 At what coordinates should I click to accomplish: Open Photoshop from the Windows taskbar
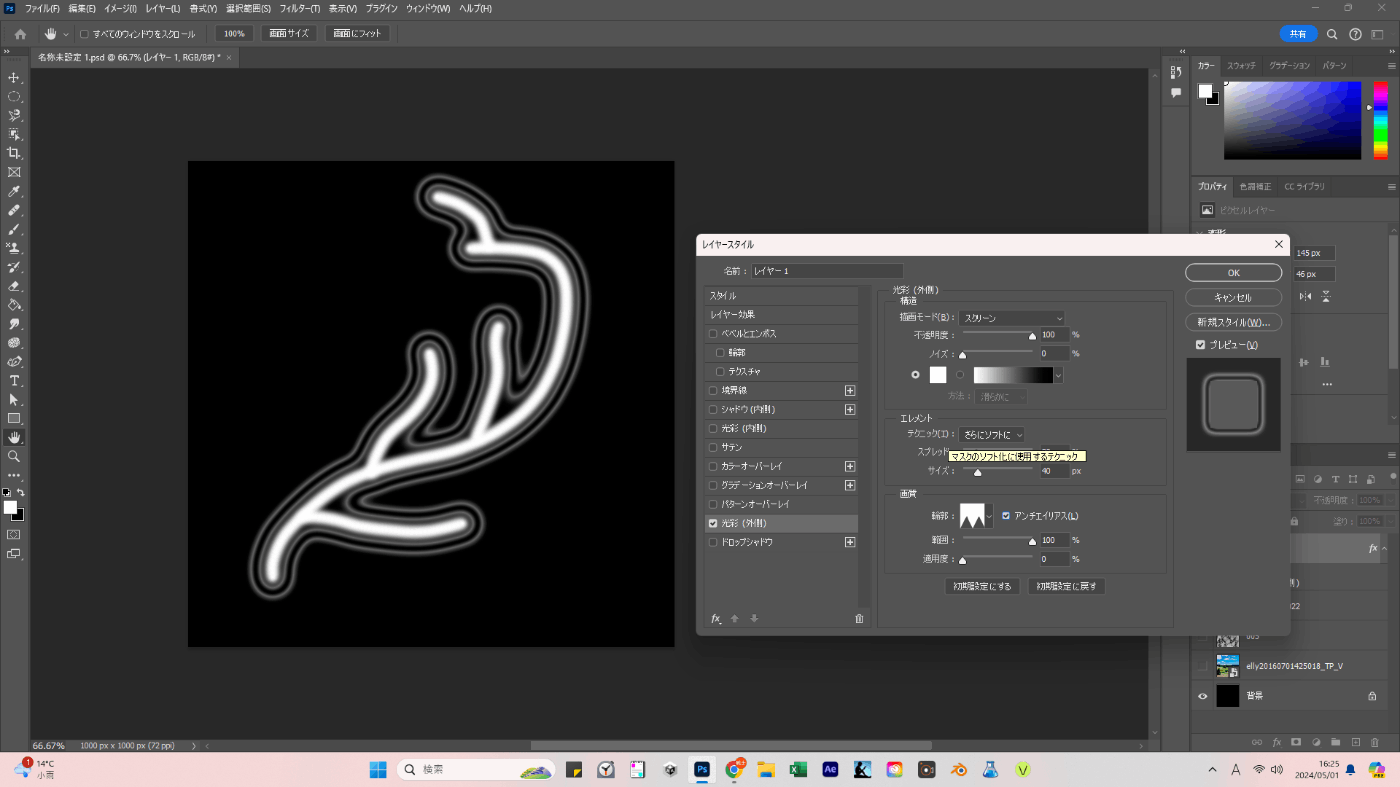[x=702, y=770]
